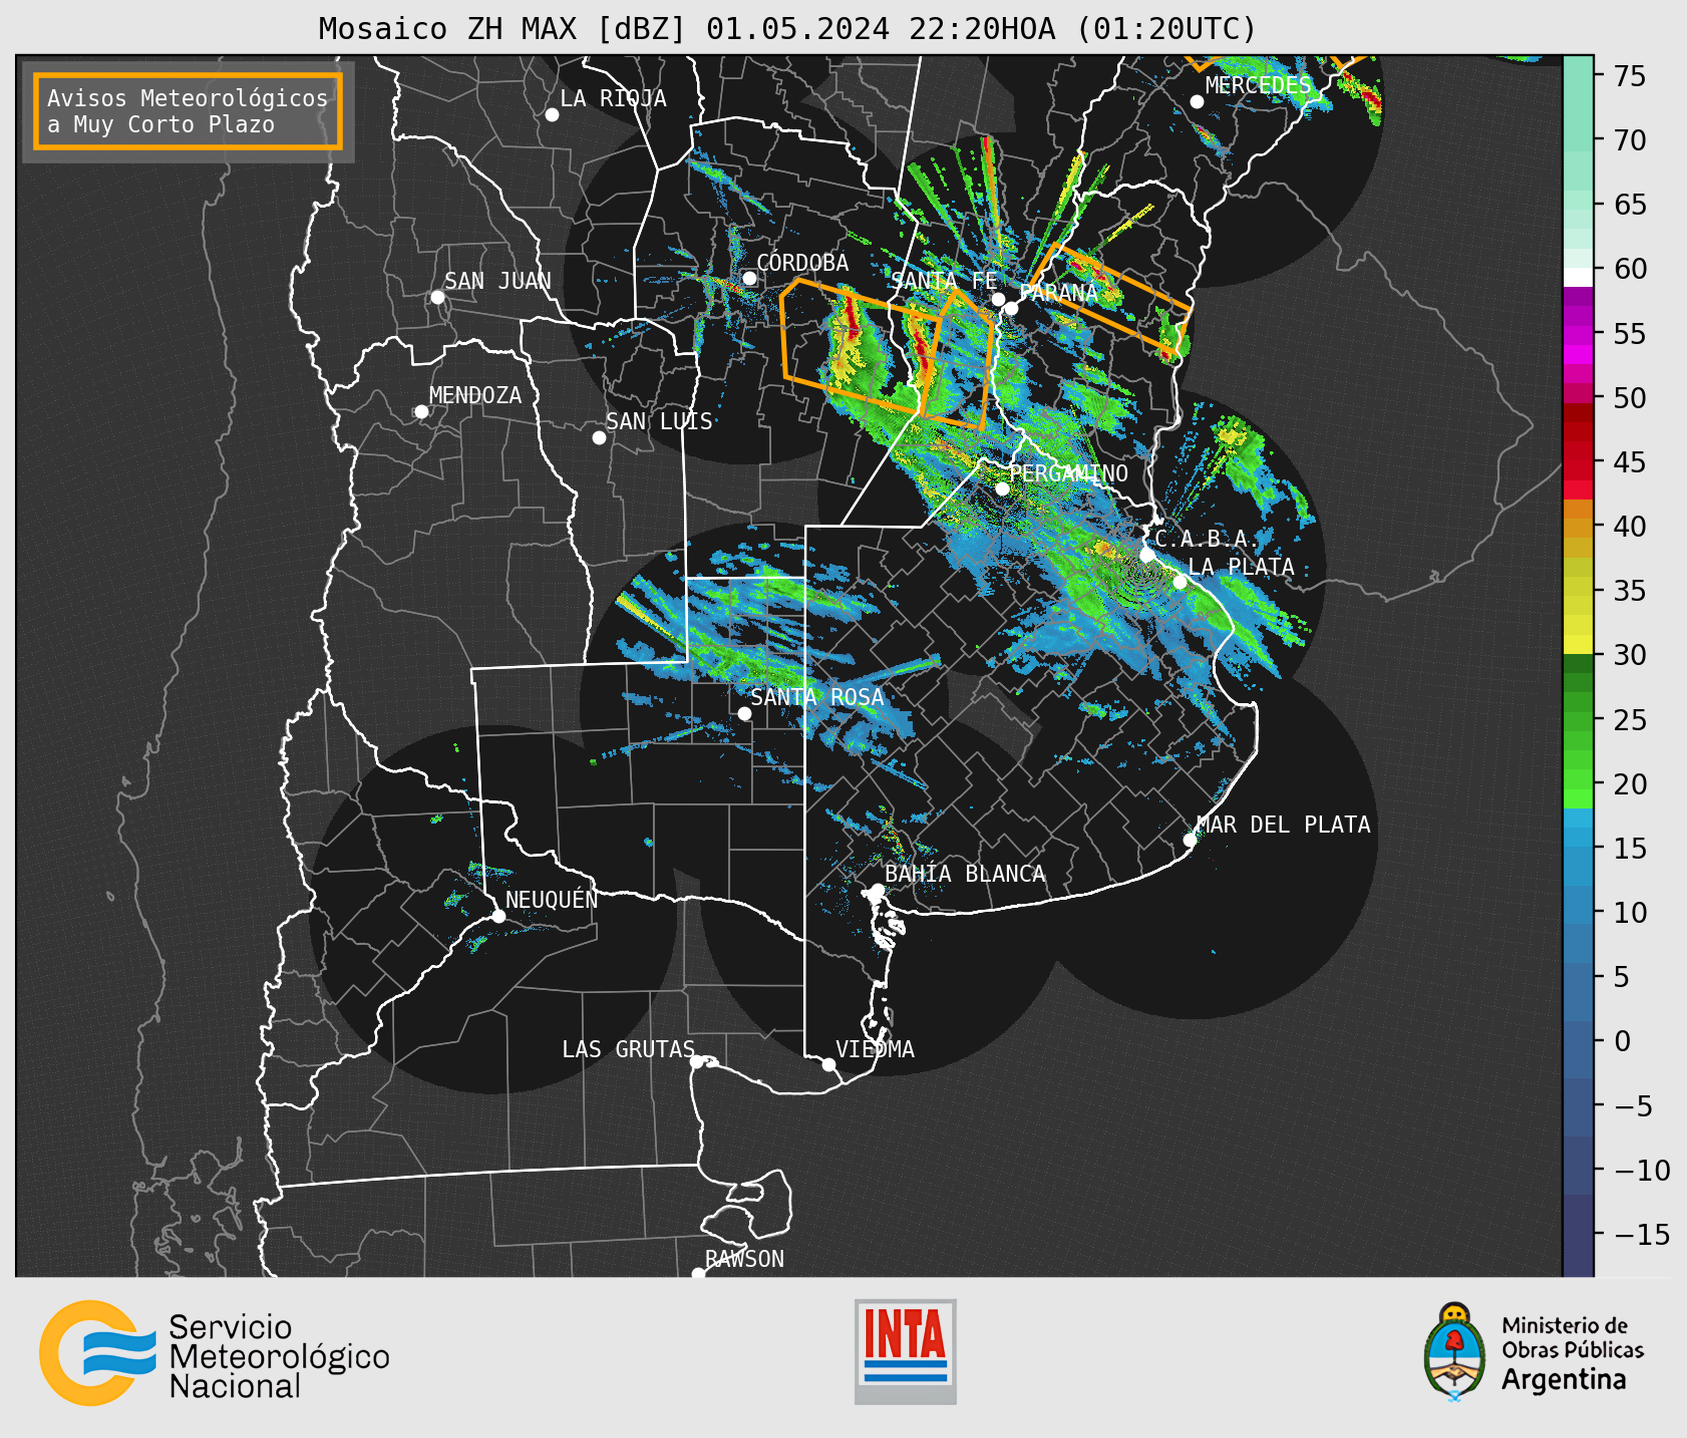
Task: Click the 0 value on the colorbar
Action: coord(1622,1041)
